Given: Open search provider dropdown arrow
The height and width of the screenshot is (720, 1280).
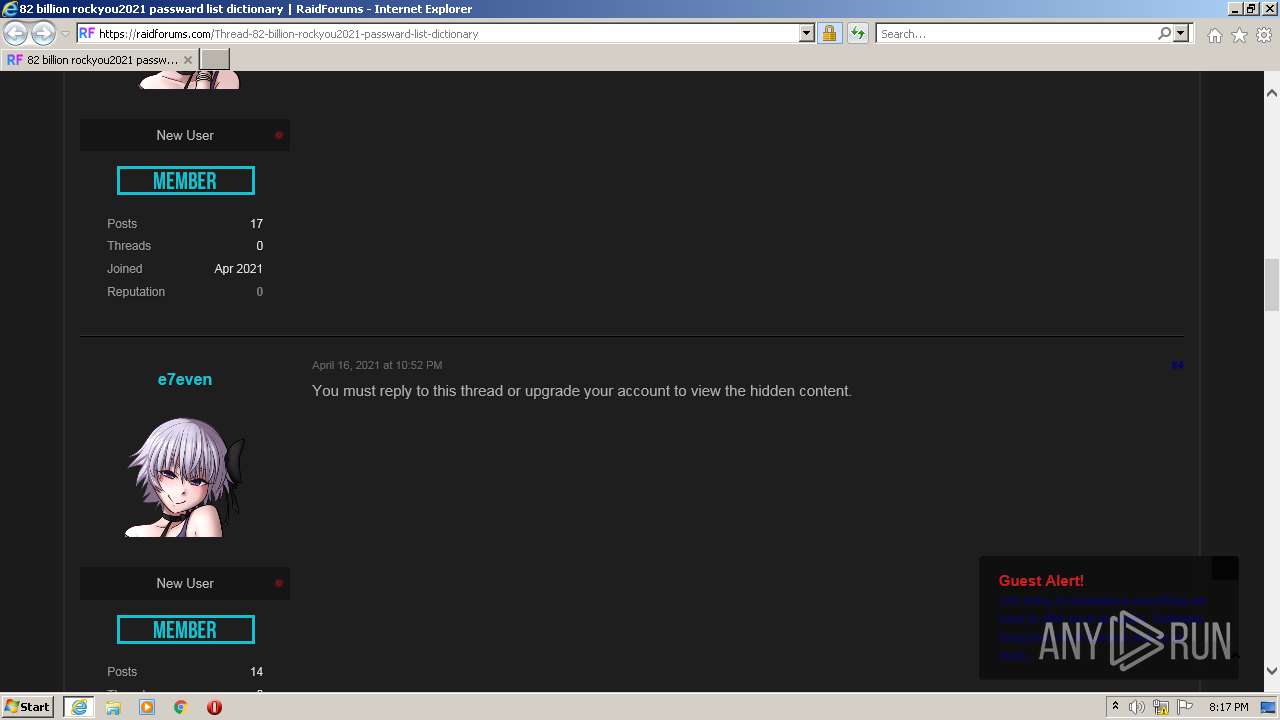Looking at the screenshot, I should [1181, 33].
